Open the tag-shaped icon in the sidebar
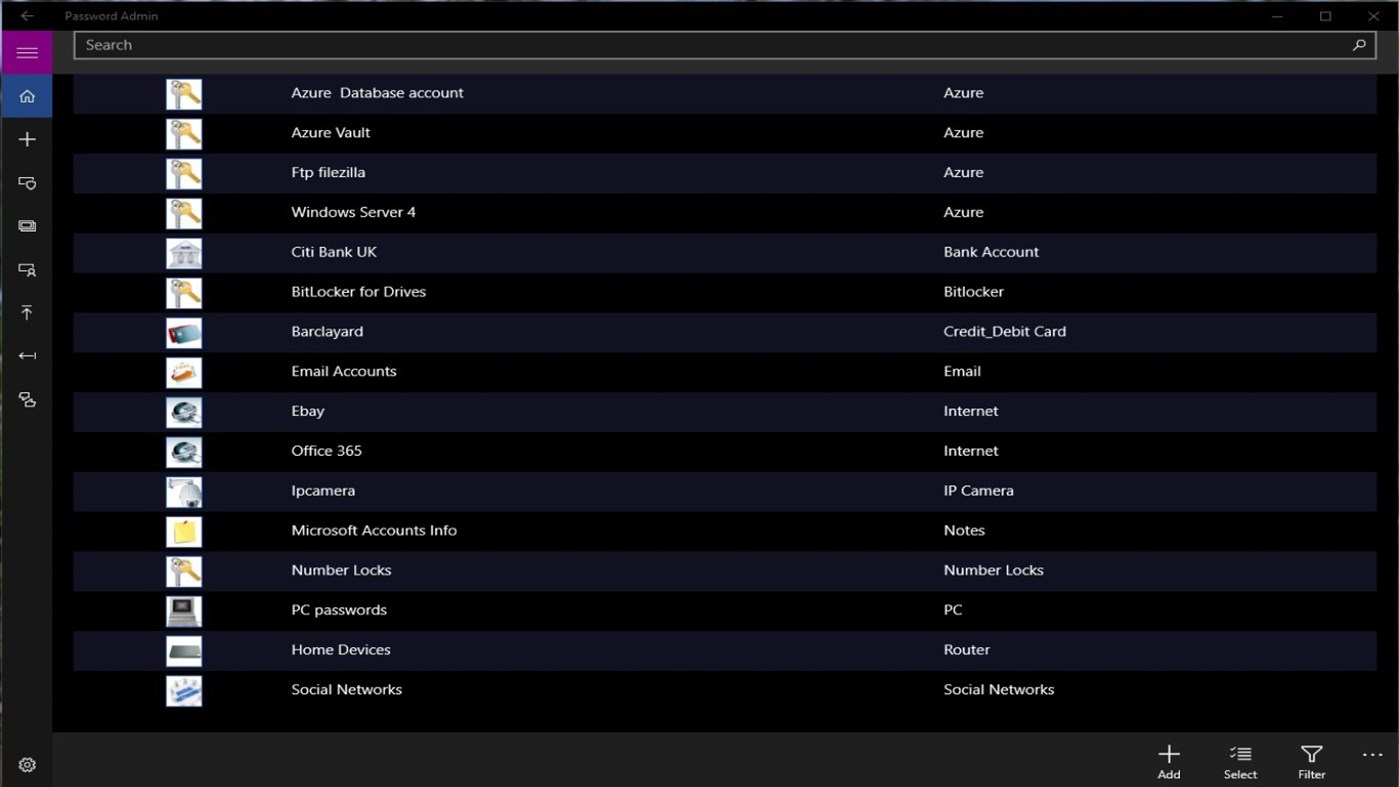The width and height of the screenshot is (1399, 787). tap(27, 183)
